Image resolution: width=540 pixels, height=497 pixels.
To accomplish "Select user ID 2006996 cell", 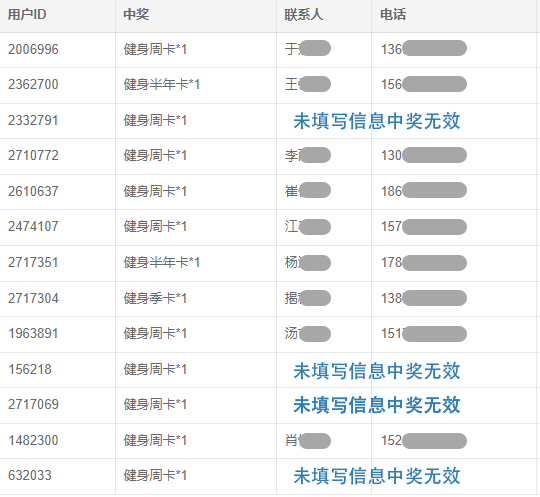I will click(33, 50).
